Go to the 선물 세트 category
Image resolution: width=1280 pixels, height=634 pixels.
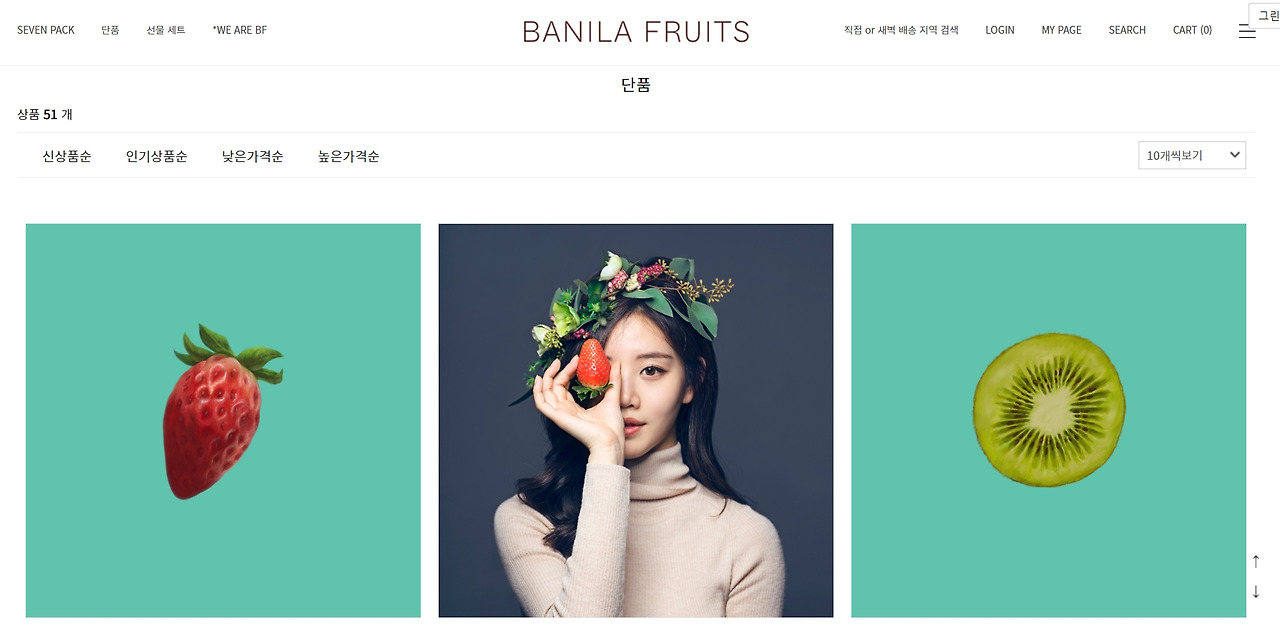pos(166,30)
